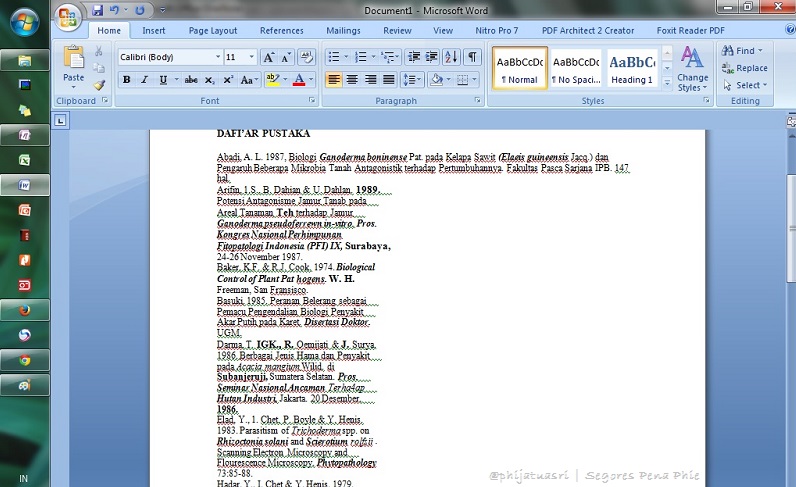Insert a numbered list
Viewport: 796px width, 487px height.
(x=360, y=57)
